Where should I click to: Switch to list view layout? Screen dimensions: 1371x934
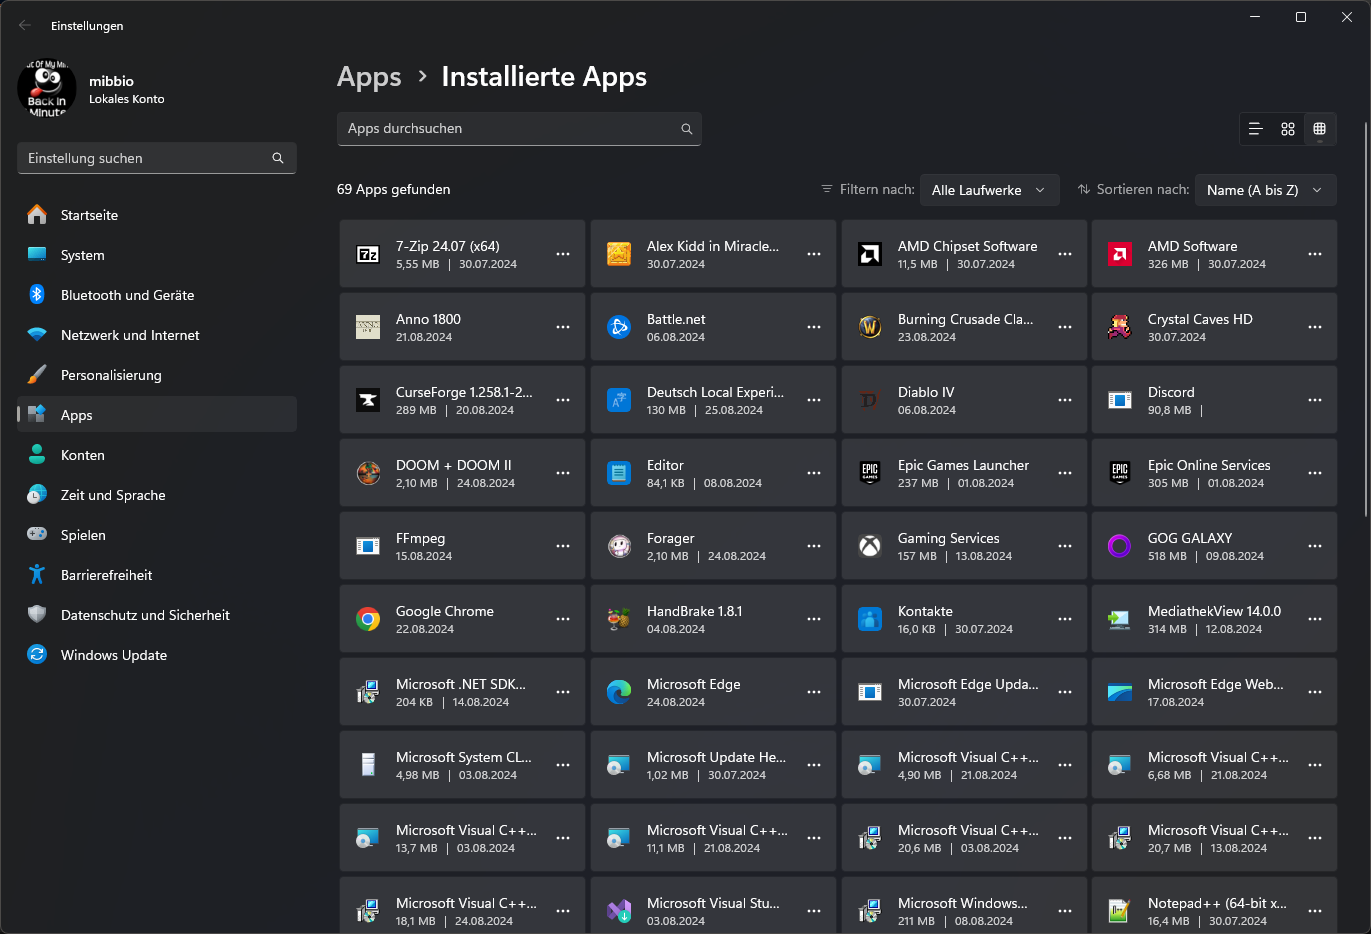click(x=1256, y=129)
